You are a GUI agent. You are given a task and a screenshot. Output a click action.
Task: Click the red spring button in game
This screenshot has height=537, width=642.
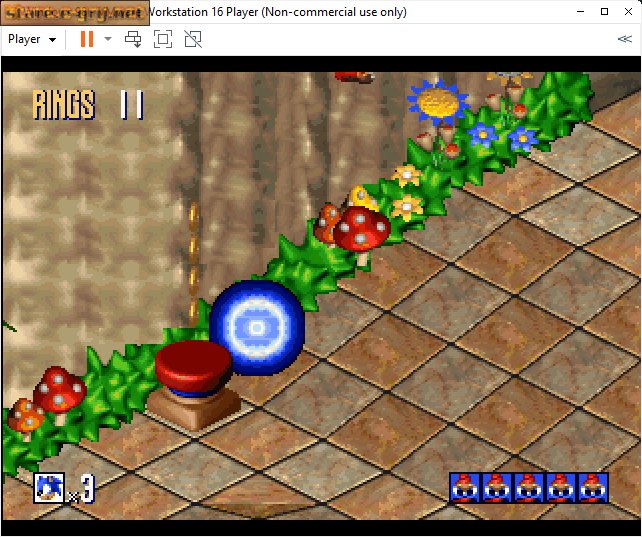[193, 369]
